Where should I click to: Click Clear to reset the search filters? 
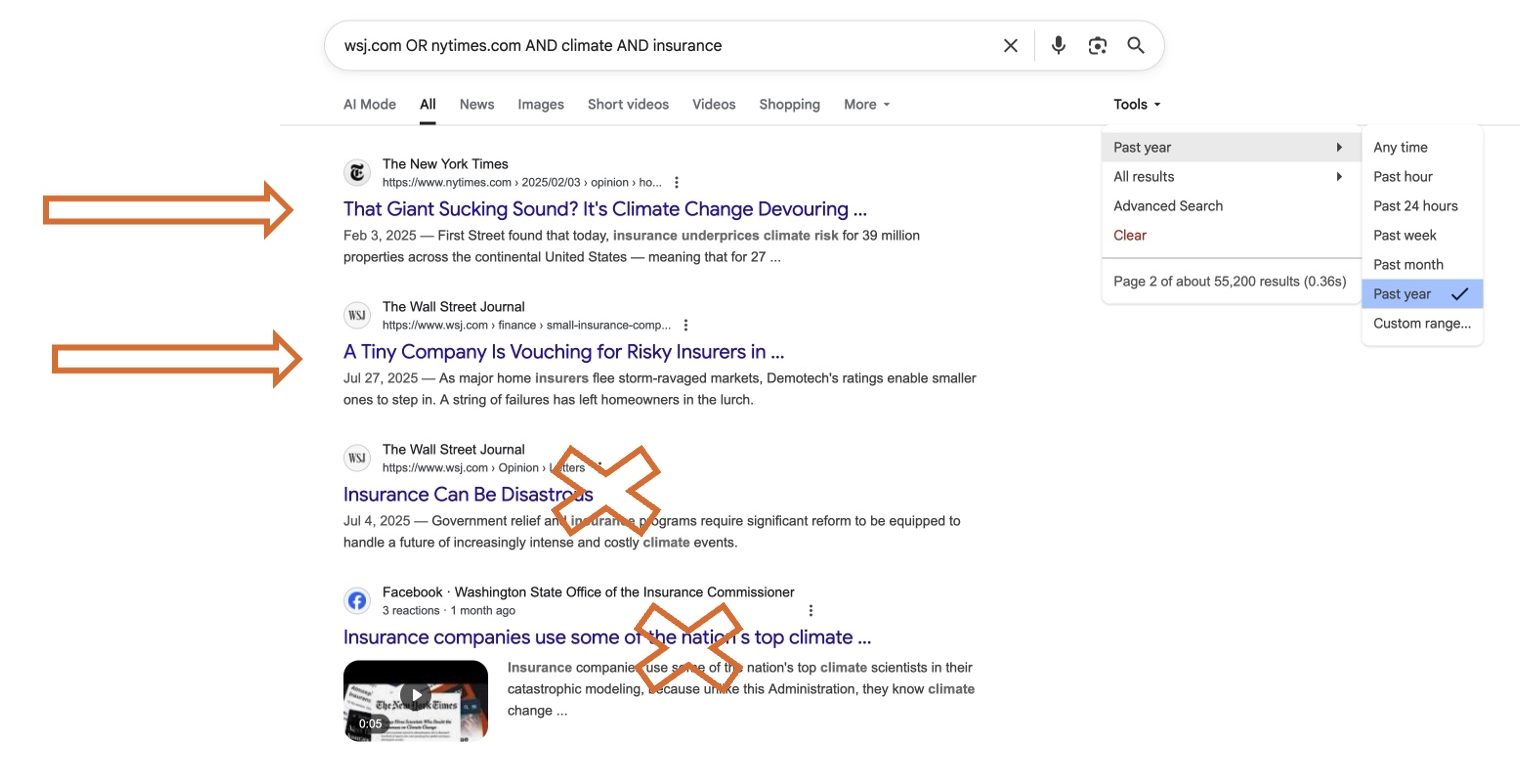pos(1130,235)
